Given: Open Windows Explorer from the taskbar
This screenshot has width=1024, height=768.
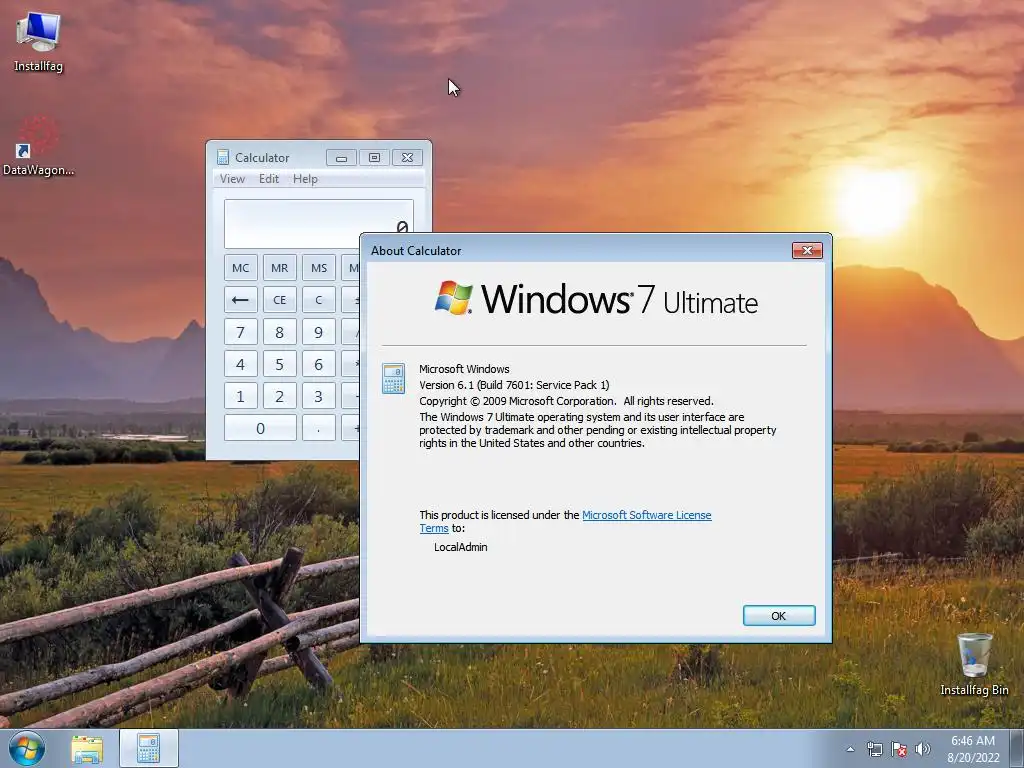Looking at the screenshot, I should pos(87,749).
